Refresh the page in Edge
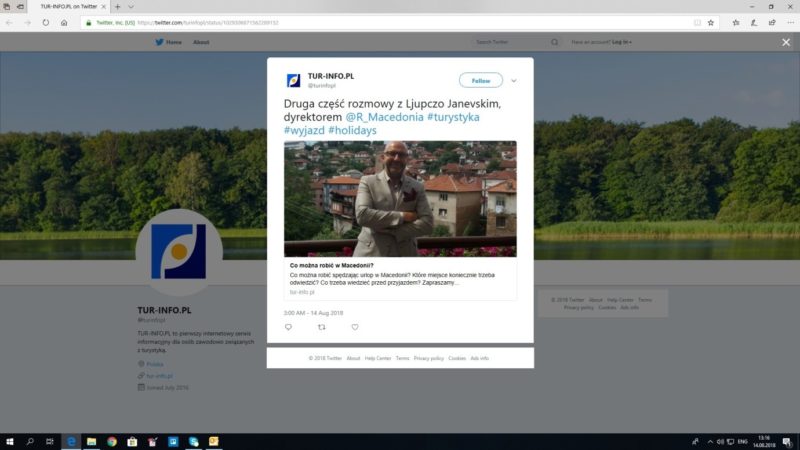800x450 pixels. [45, 22]
